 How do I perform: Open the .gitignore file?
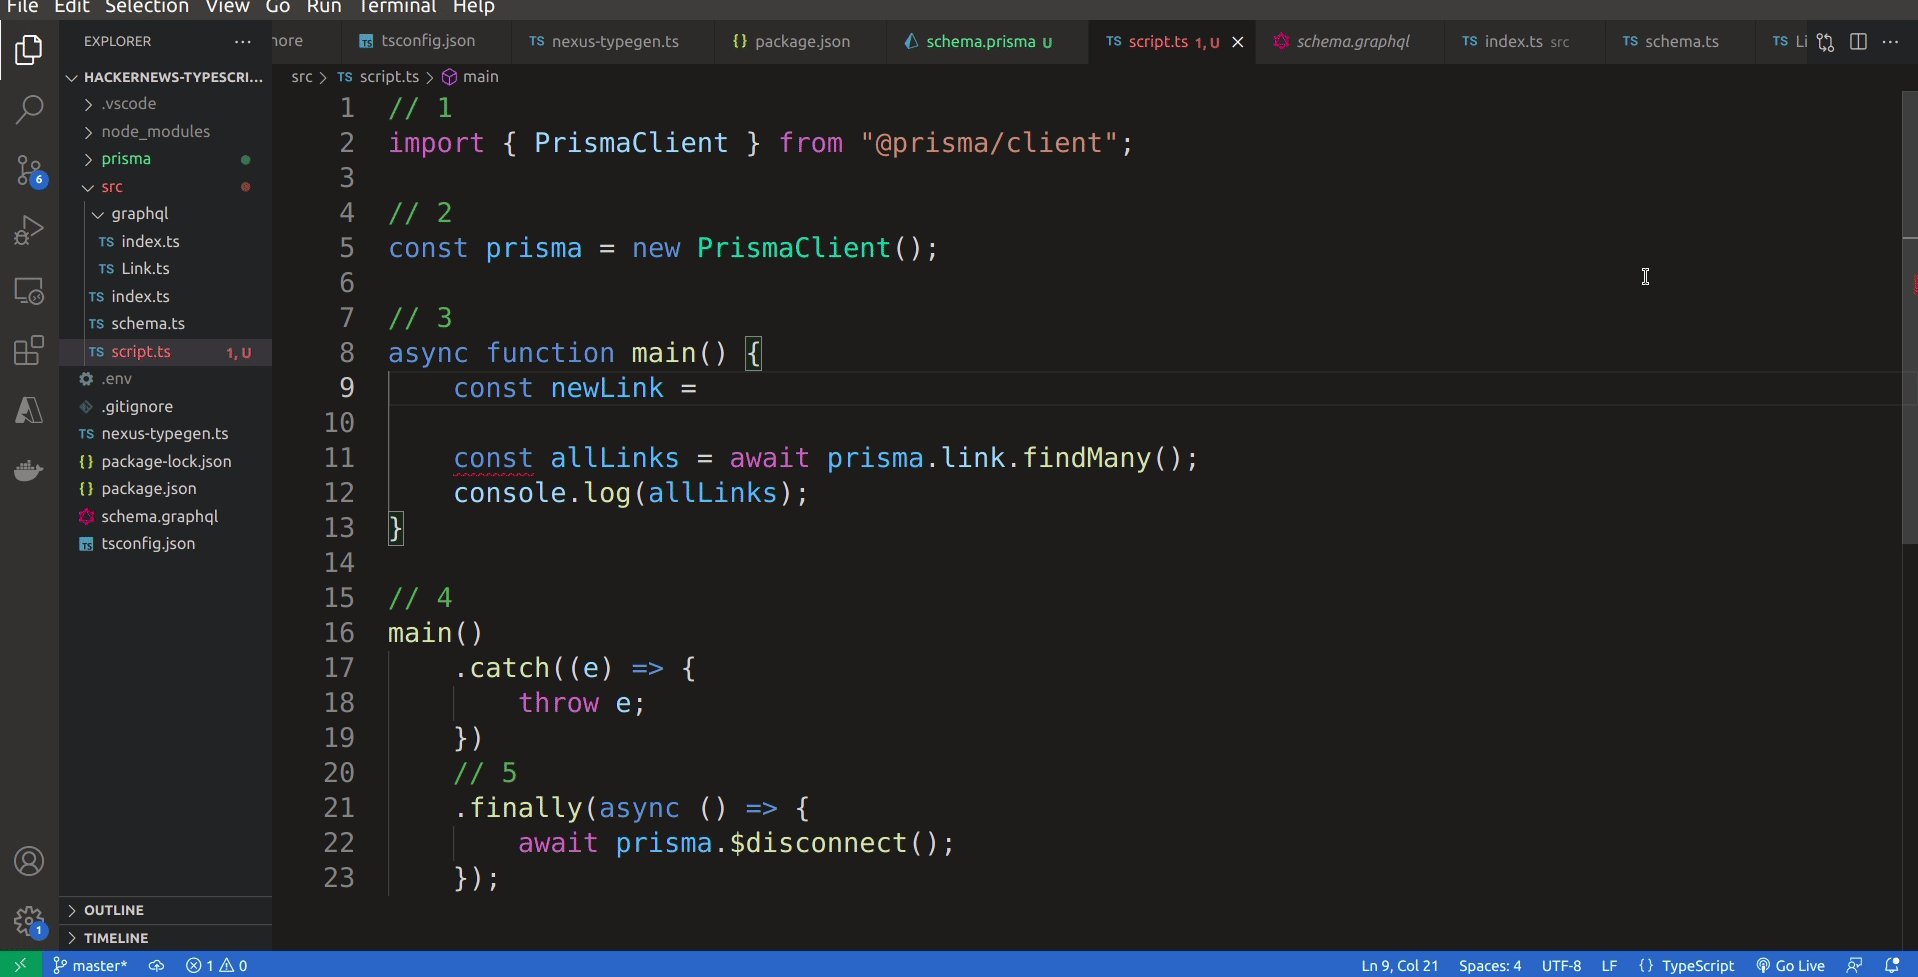[x=166, y=407]
